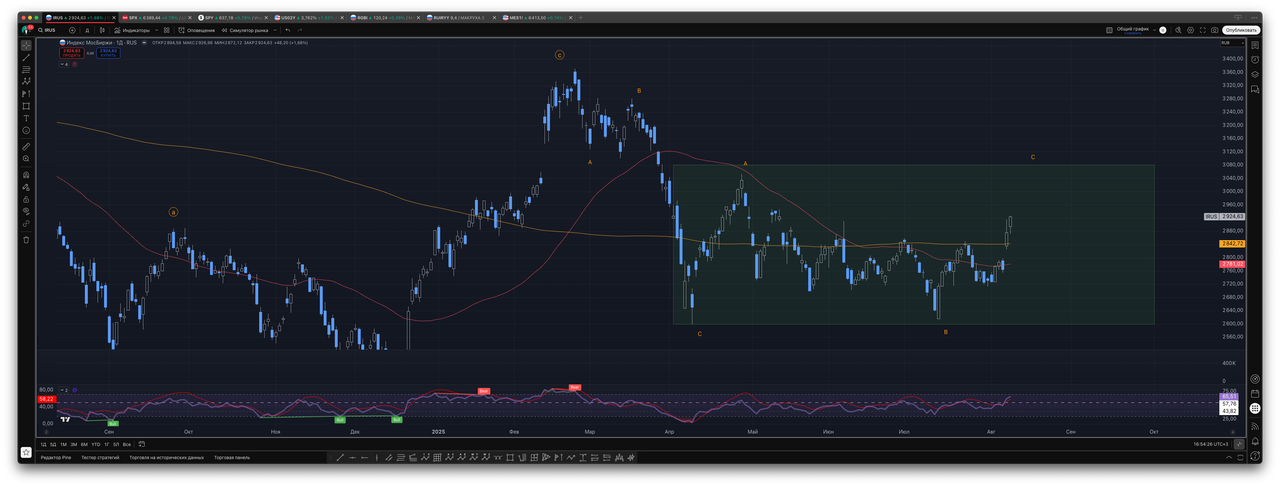Viewport: 1280px width, 487px height.
Task: Click the Опубликовать publish button
Action: 1240,30
